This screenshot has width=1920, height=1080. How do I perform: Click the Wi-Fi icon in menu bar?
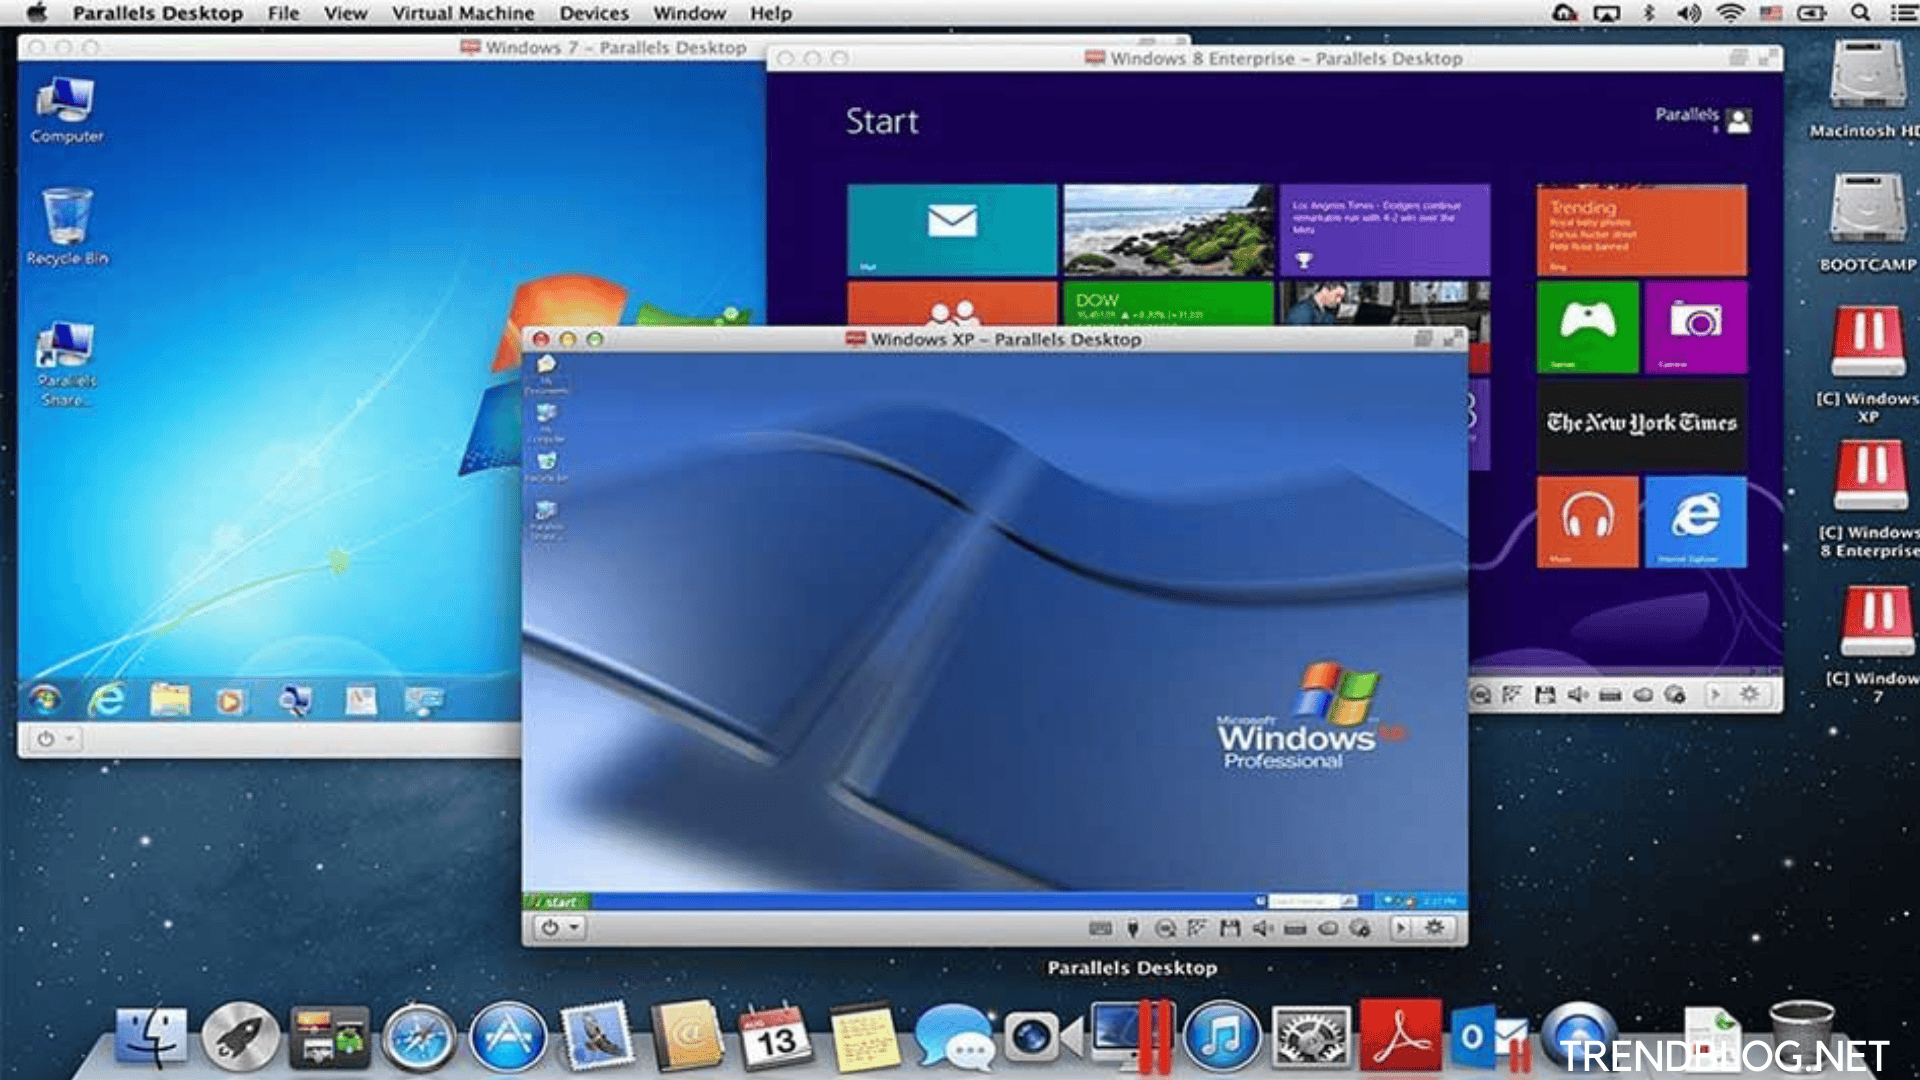coord(1729,13)
